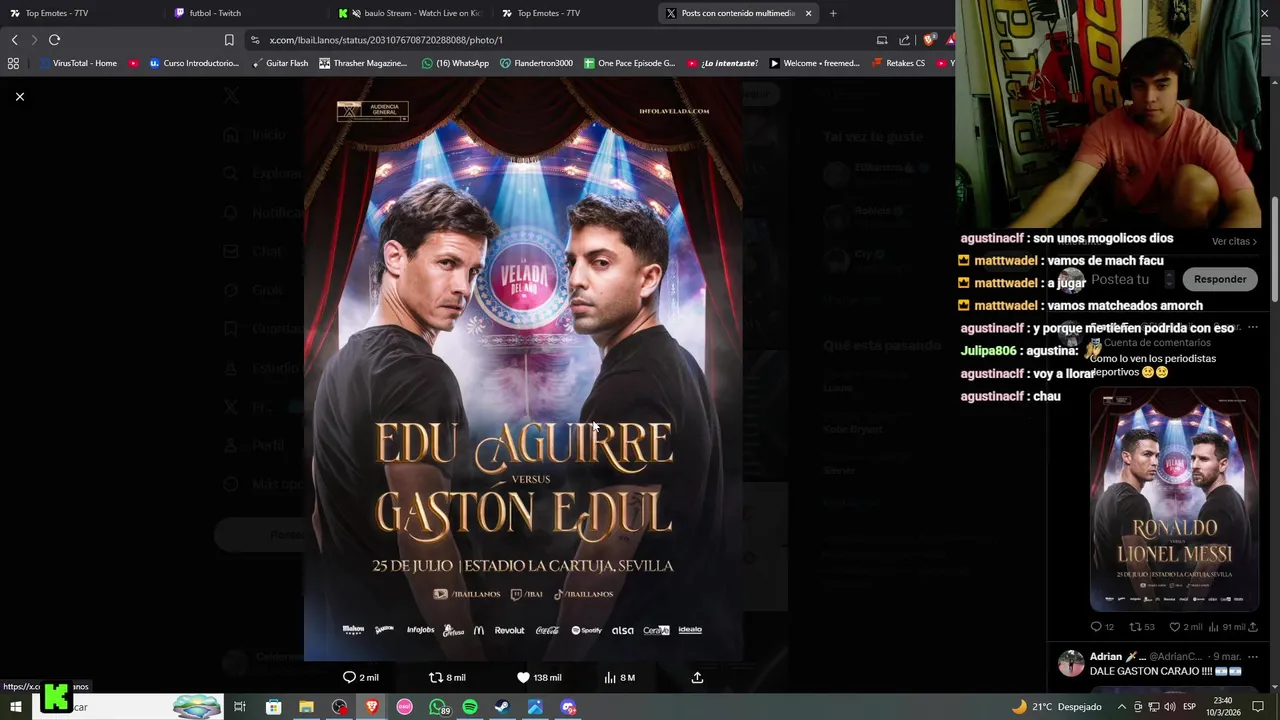Open the site settings icon in address bar

tap(255, 40)
